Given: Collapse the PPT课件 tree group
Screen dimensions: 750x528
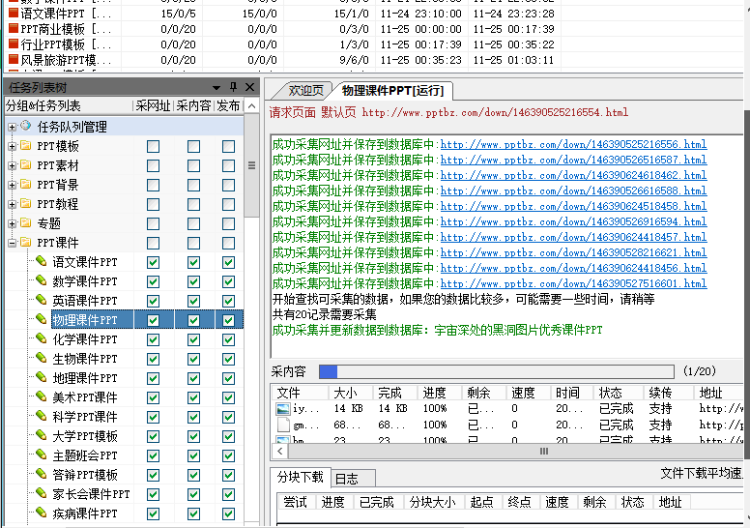Looking at the screenshot, I should pyautogui.click(x=11, y=243).
